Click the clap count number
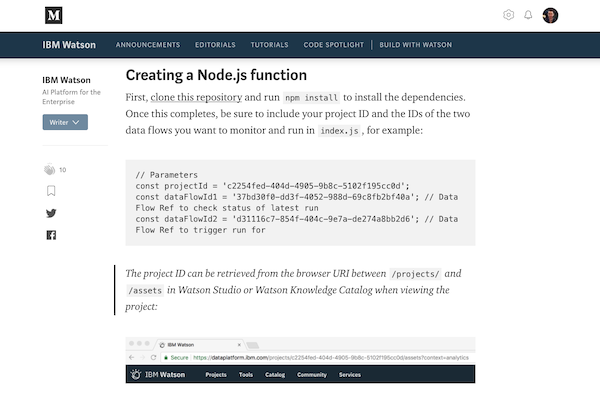This screenshot has width=600, height=401. click(63, 170)
